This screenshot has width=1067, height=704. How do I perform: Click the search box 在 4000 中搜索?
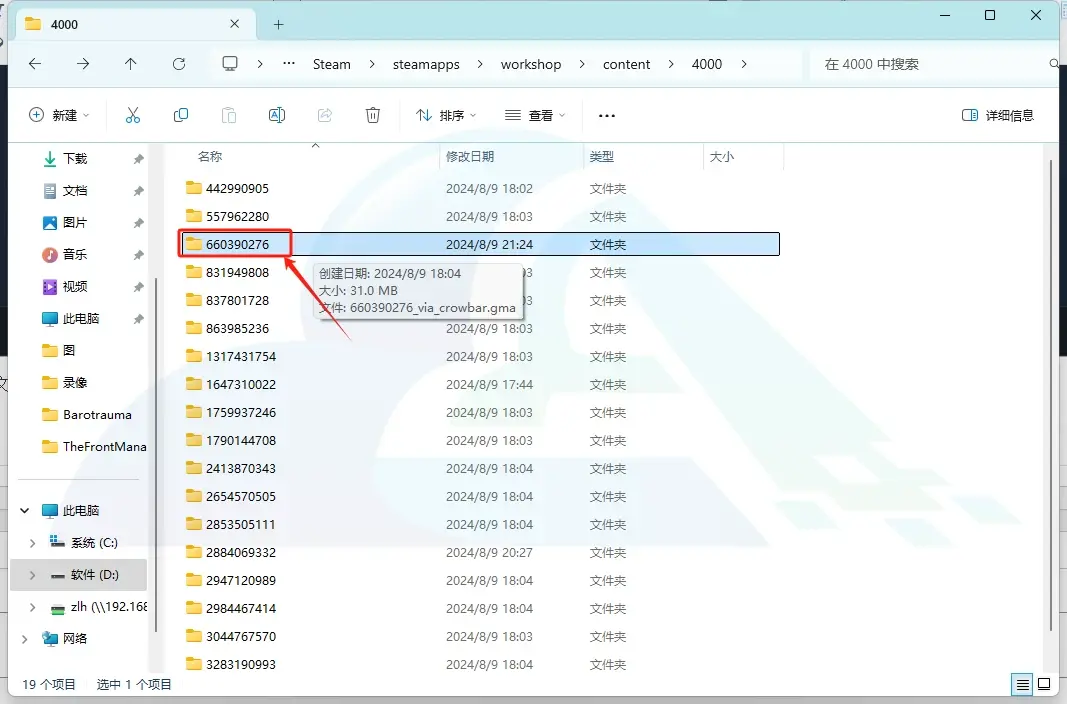pyautogui.click(x=934, y=64)
